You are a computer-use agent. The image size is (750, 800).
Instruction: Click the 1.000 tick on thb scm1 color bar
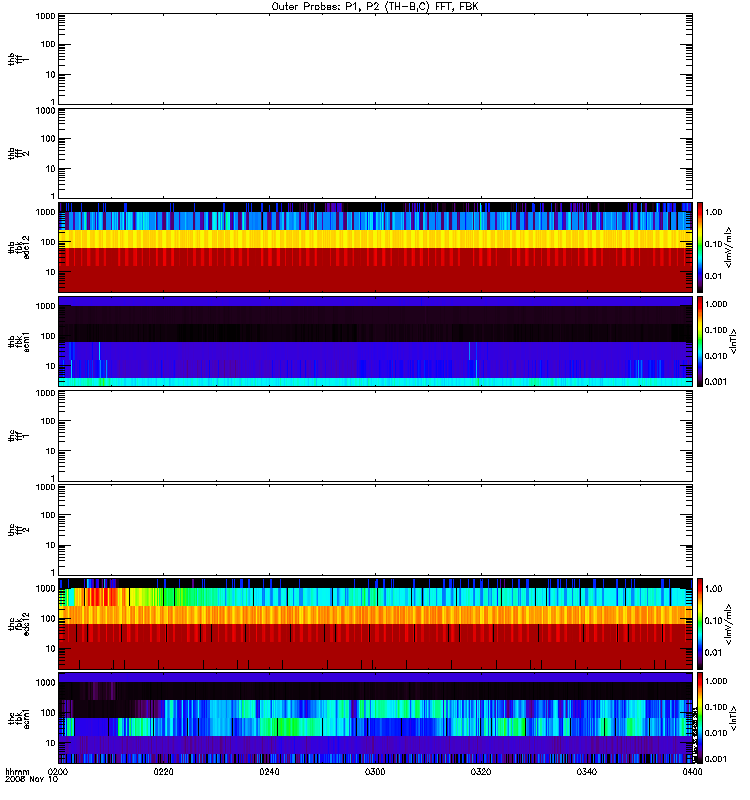coord(716,304)
